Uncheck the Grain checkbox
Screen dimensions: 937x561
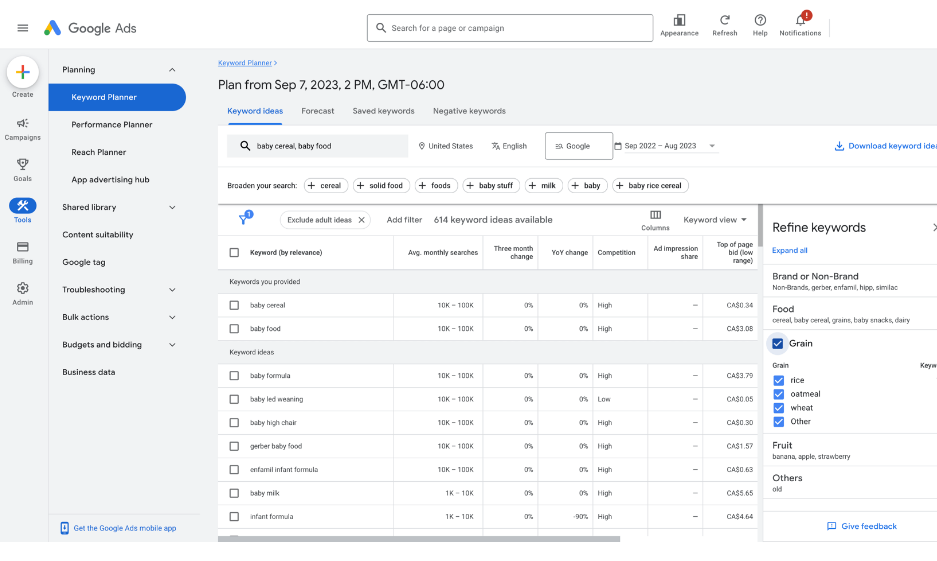click(778, 343)
